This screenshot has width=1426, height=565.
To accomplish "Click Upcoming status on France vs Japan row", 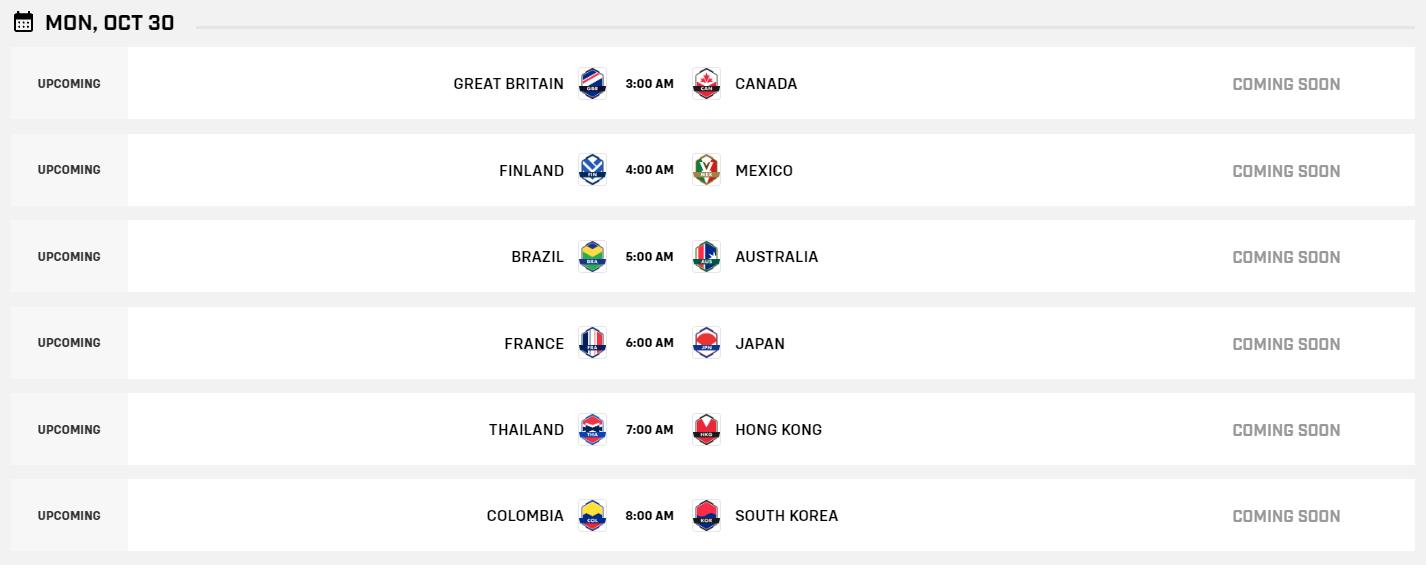I will [x=69, y=343].
